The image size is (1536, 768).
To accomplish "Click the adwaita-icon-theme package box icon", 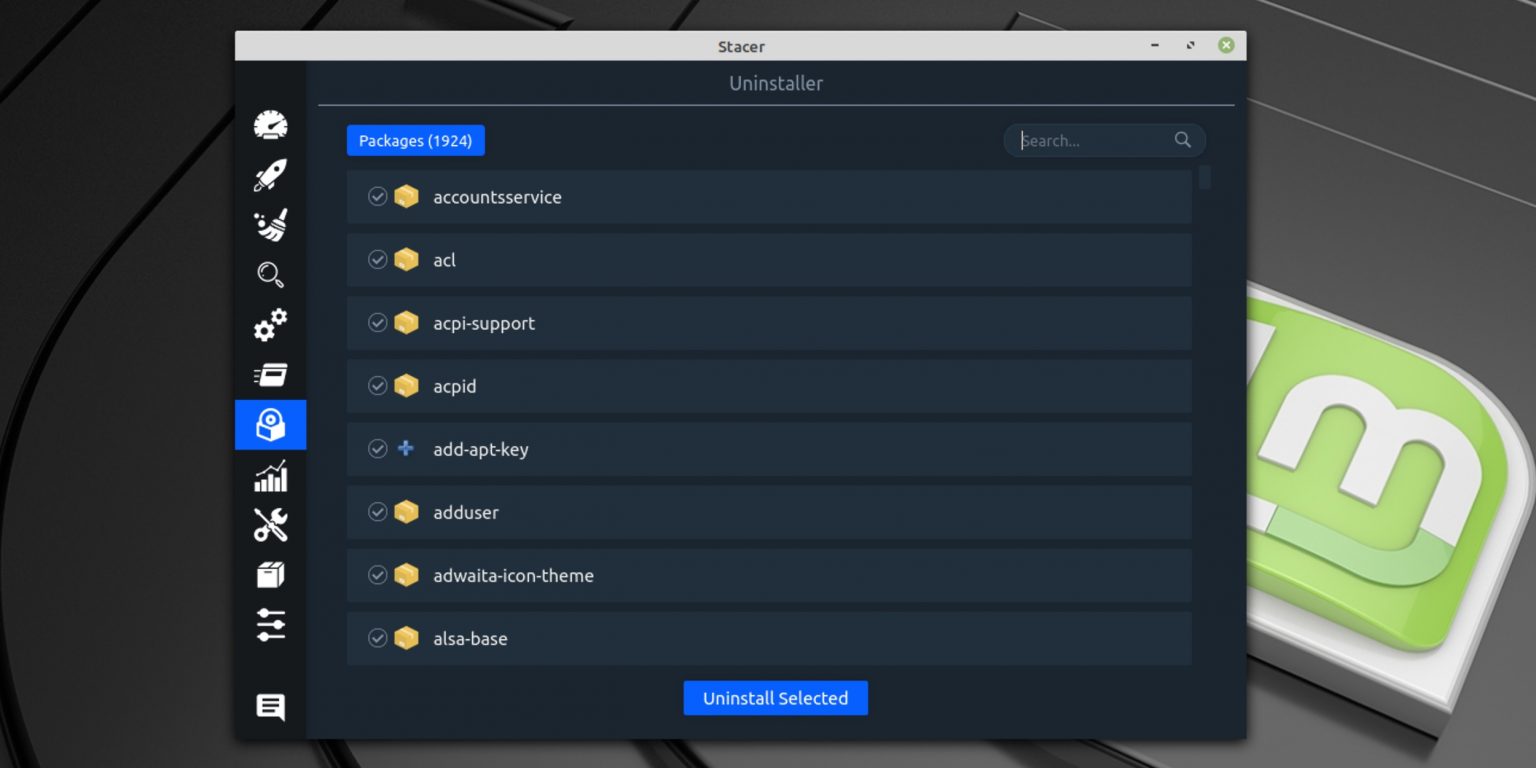I will pyautogui.click(x=406, y=574).
